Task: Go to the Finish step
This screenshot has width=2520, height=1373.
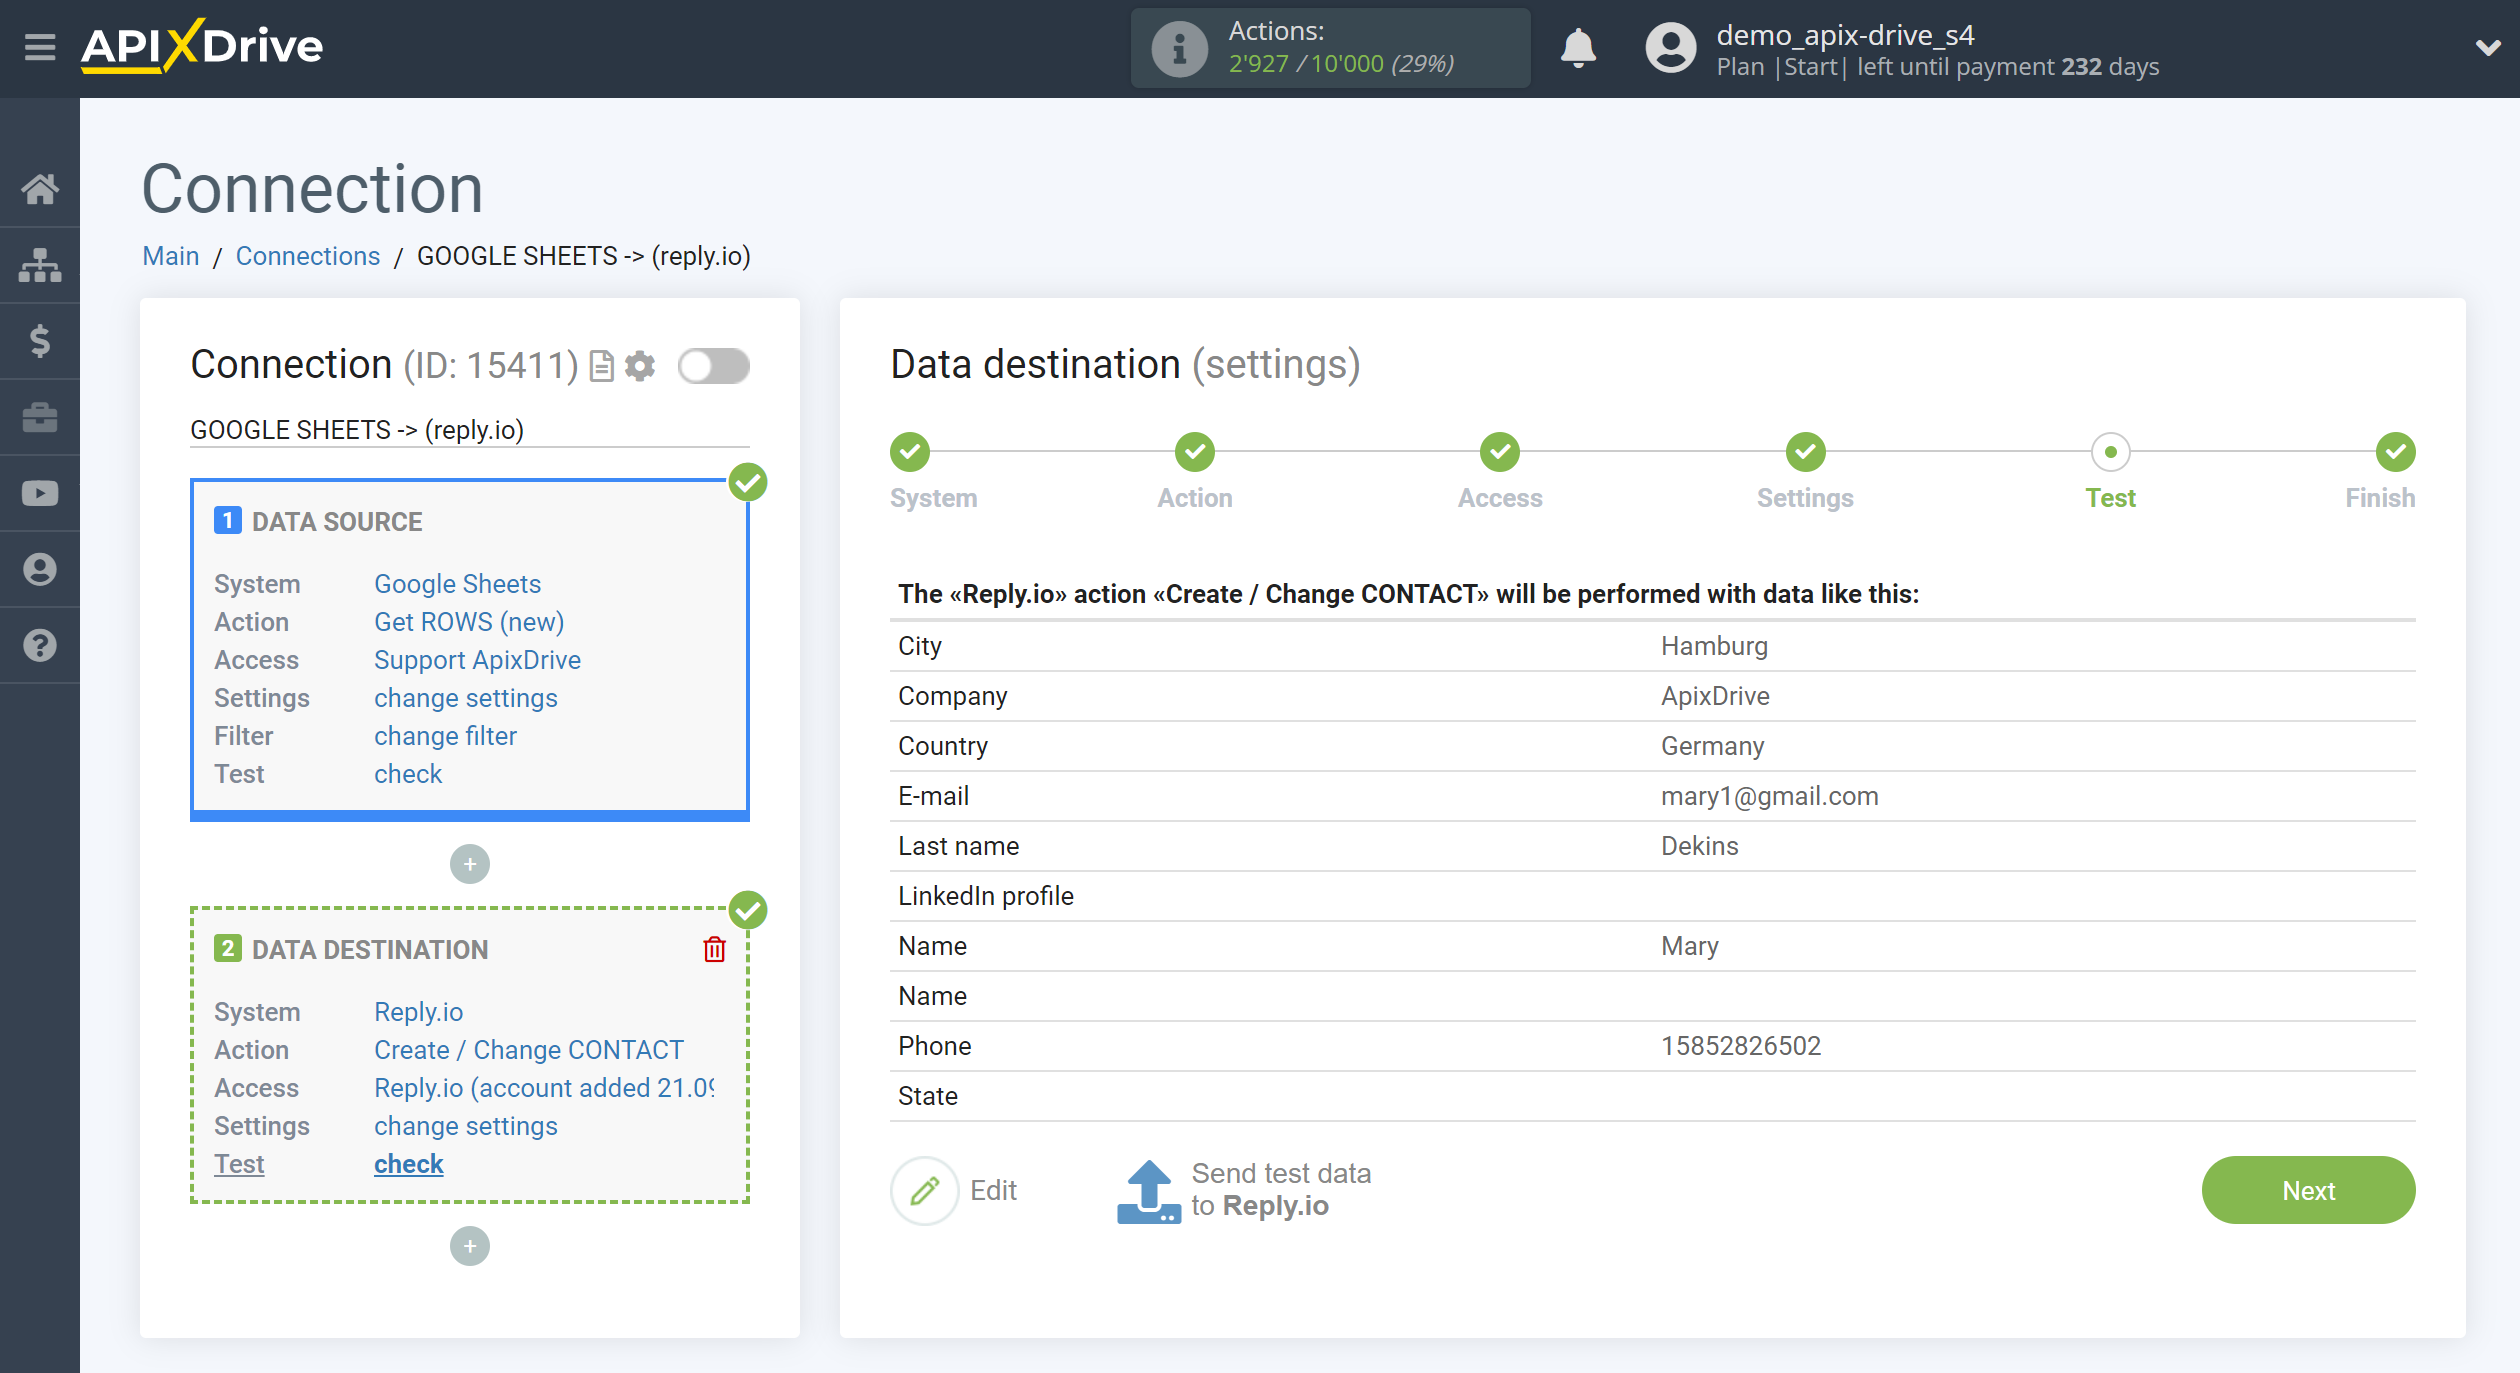Action: pos(2395,452)
